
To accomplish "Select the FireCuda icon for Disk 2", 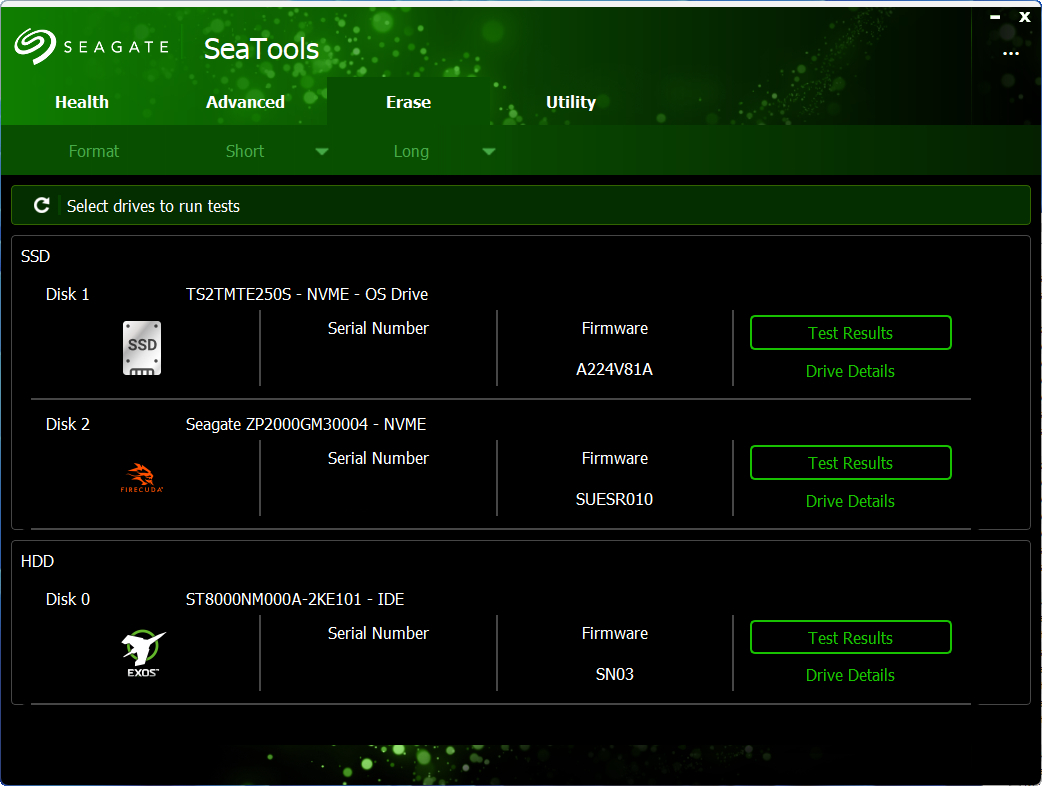I will point(142,478).
